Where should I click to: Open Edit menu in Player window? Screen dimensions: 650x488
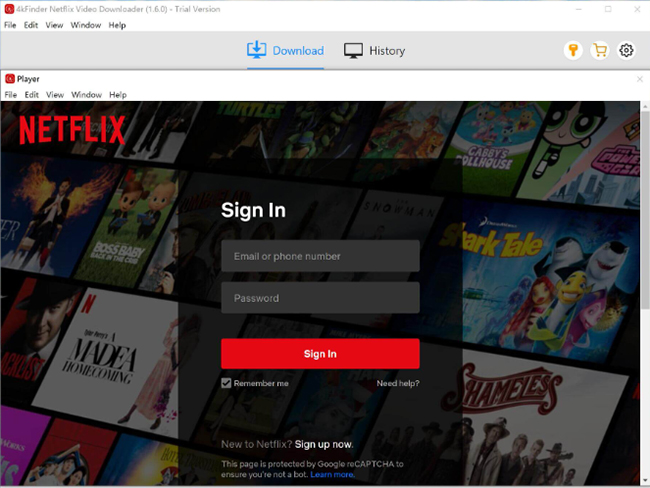(x=32, y=95)
